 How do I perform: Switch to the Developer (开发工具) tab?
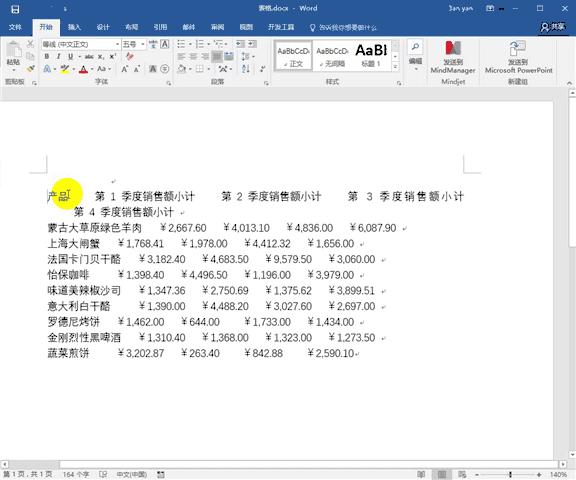click(281, 27)
